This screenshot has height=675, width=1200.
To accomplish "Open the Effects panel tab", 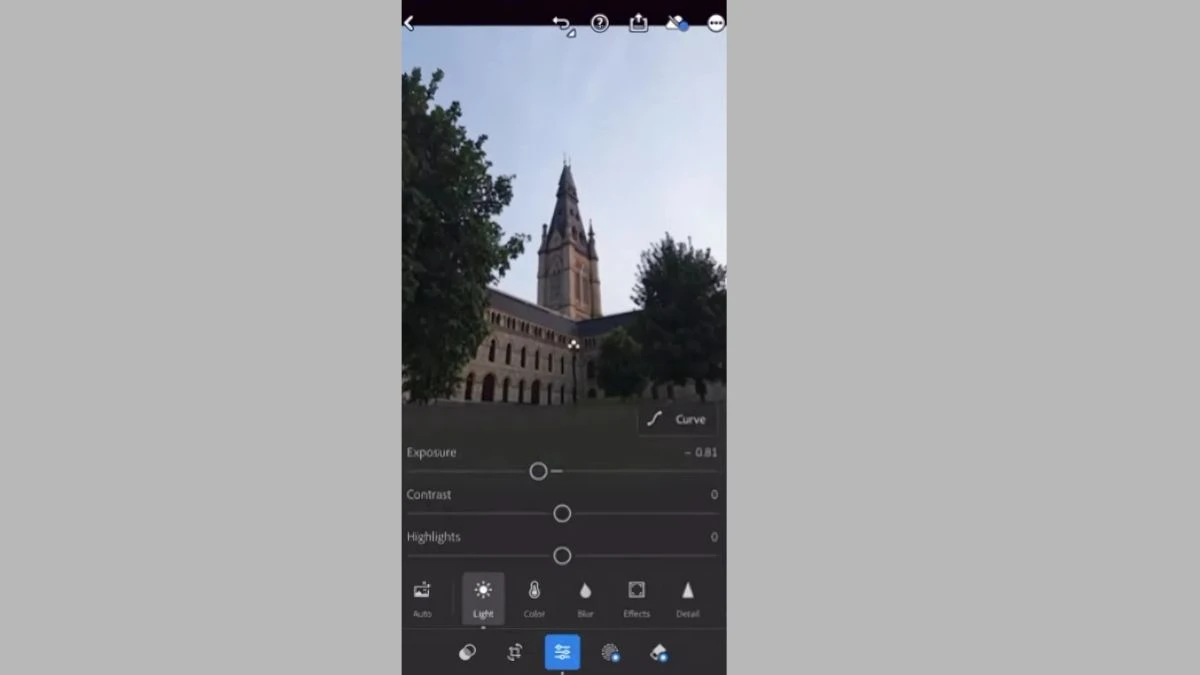I will tap(636, 599).
